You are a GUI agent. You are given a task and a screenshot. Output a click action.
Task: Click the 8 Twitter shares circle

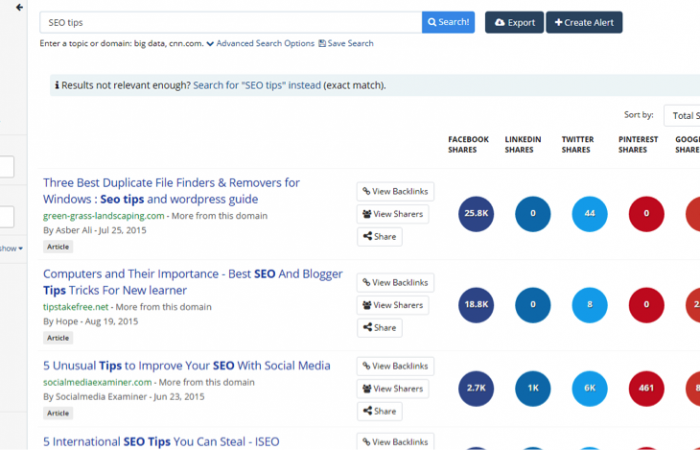point(589,305)
